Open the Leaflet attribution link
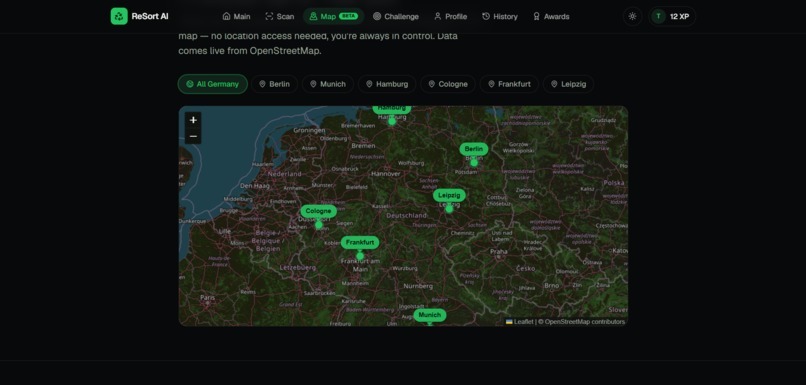The height and width of the screenshot is (385, 806). tap(519, 322)
